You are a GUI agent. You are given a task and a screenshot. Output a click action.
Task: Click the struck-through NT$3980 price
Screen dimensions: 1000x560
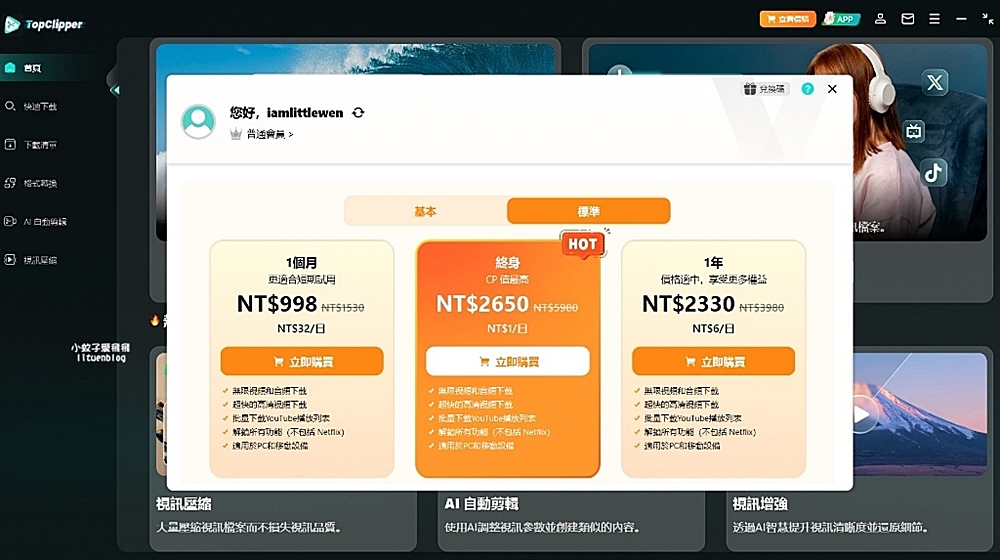point(761,307)
